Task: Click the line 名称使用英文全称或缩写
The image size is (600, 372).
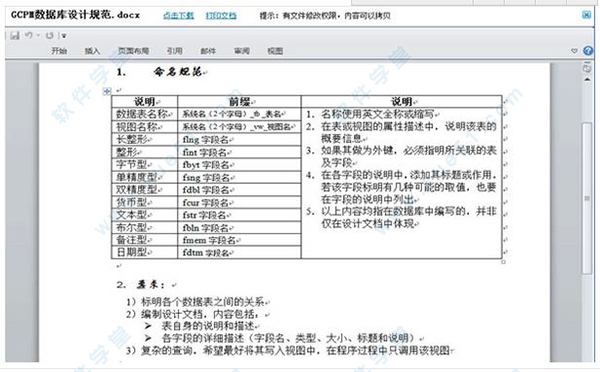Action: (379, 114)
